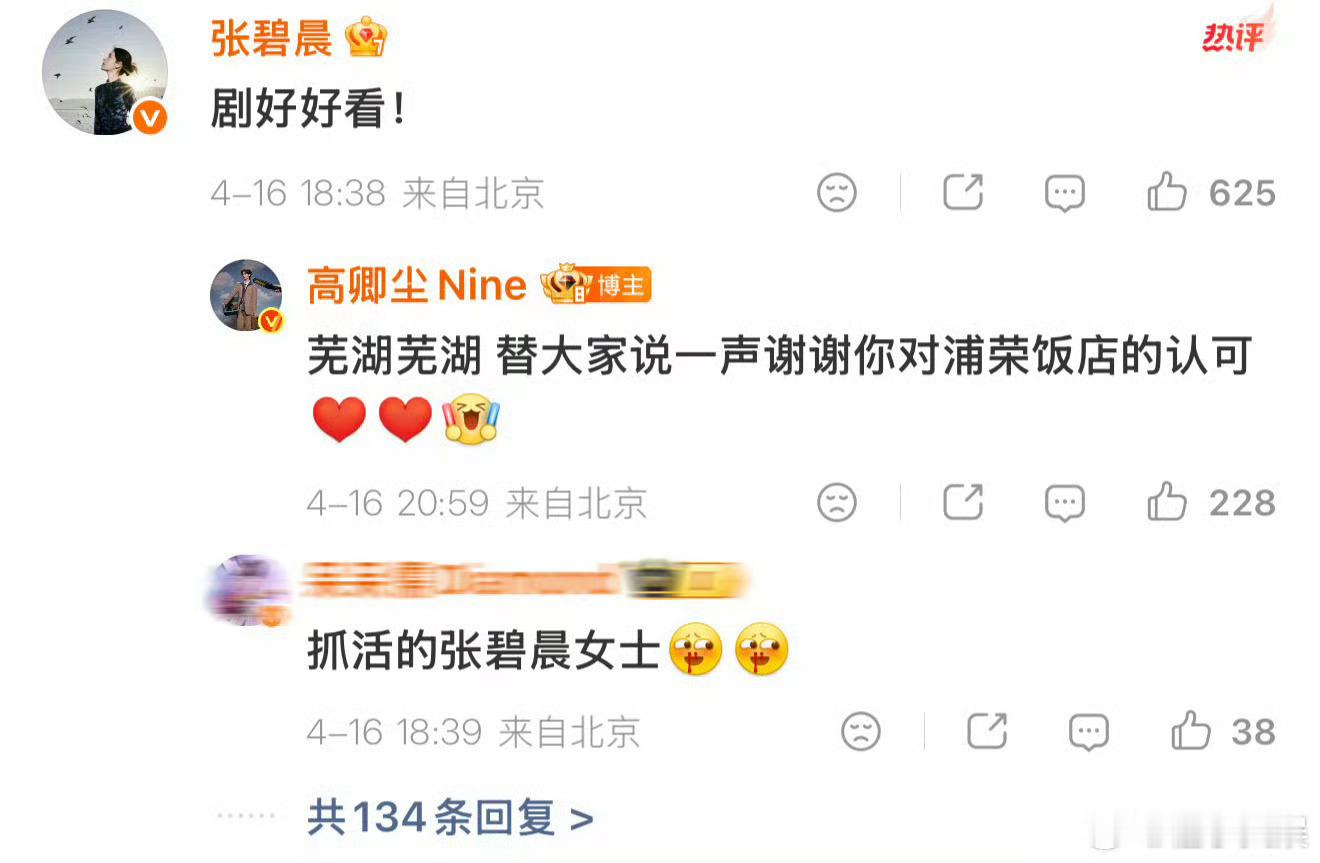Open 高卿尘 Nine's profile from the username
The width and height of the screenshot is (1320, 863).
tap(417, 286)
